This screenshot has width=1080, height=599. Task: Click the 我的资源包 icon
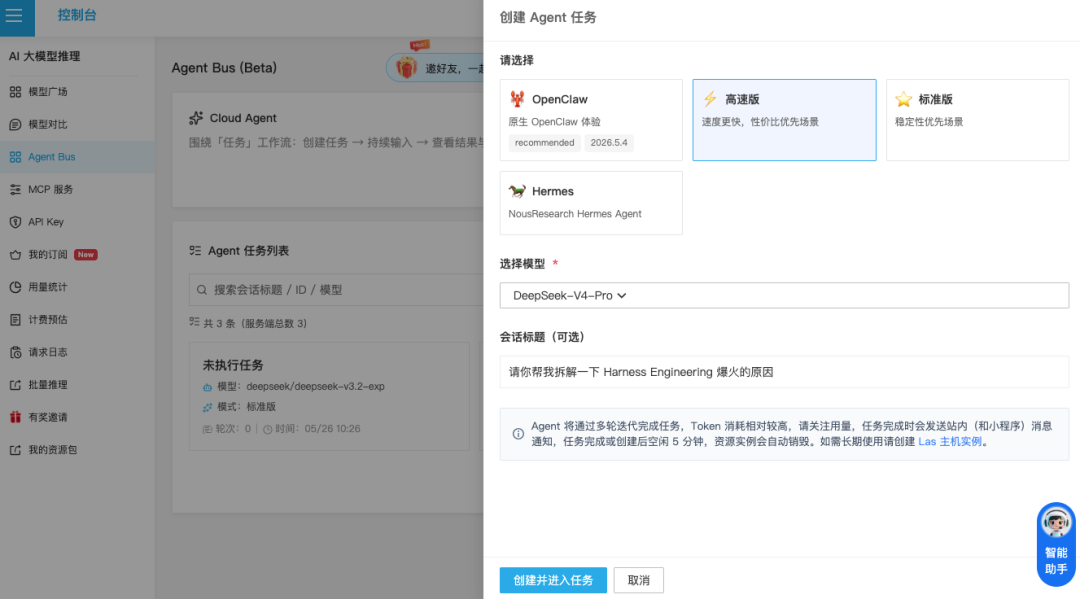15,450
